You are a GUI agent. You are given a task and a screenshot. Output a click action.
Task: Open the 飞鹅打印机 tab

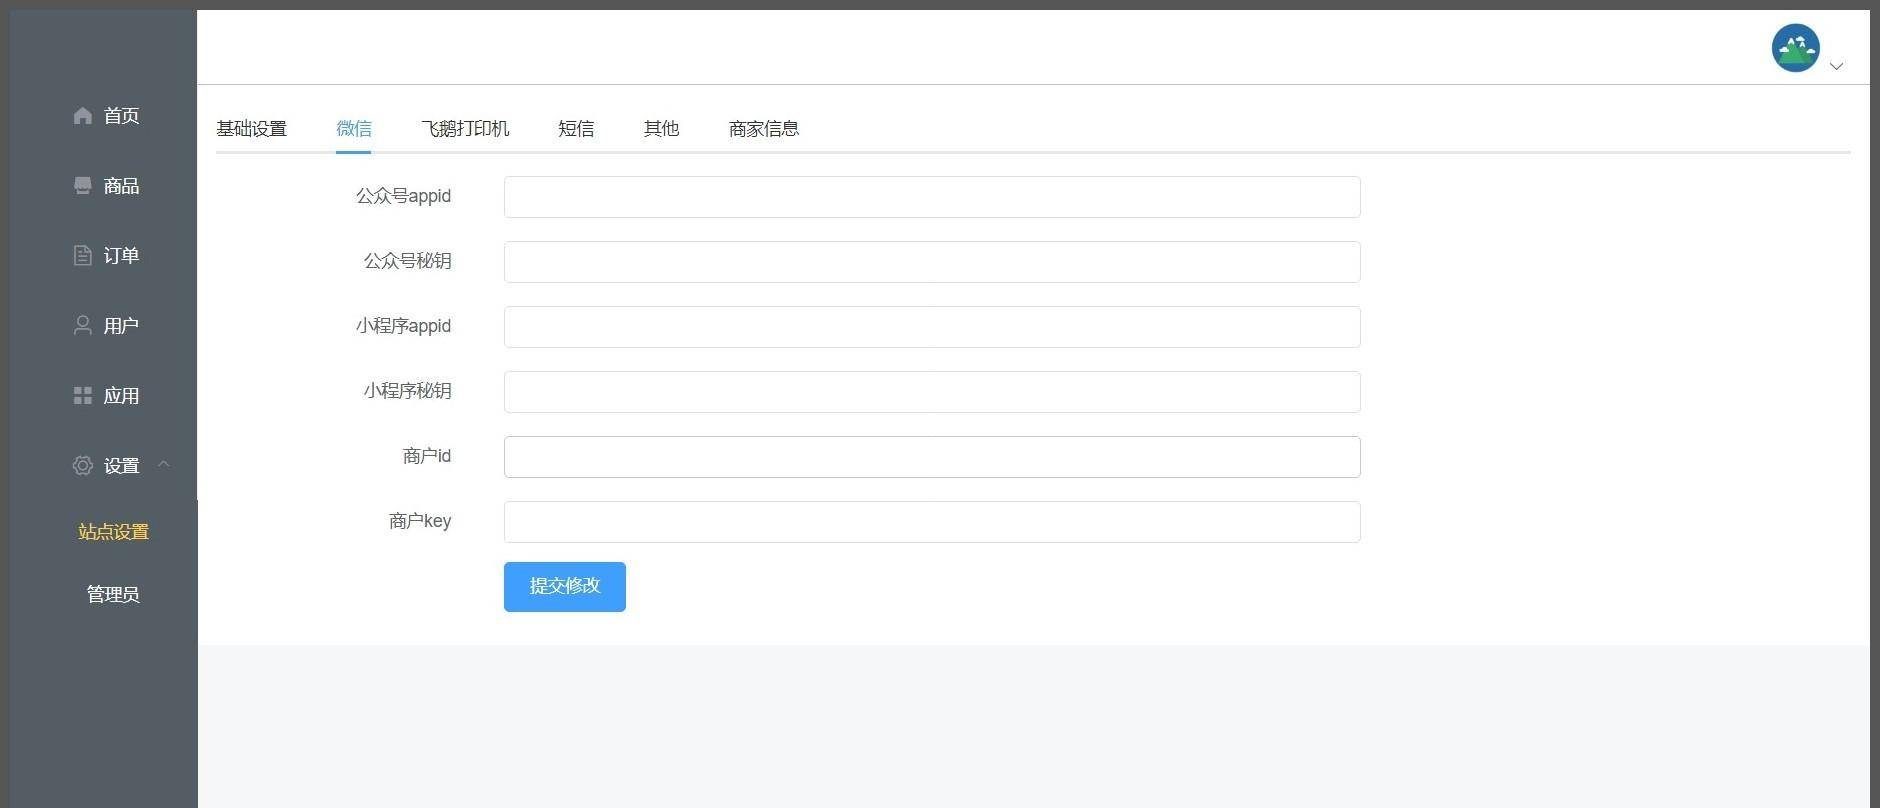click(x=465, y=129)
